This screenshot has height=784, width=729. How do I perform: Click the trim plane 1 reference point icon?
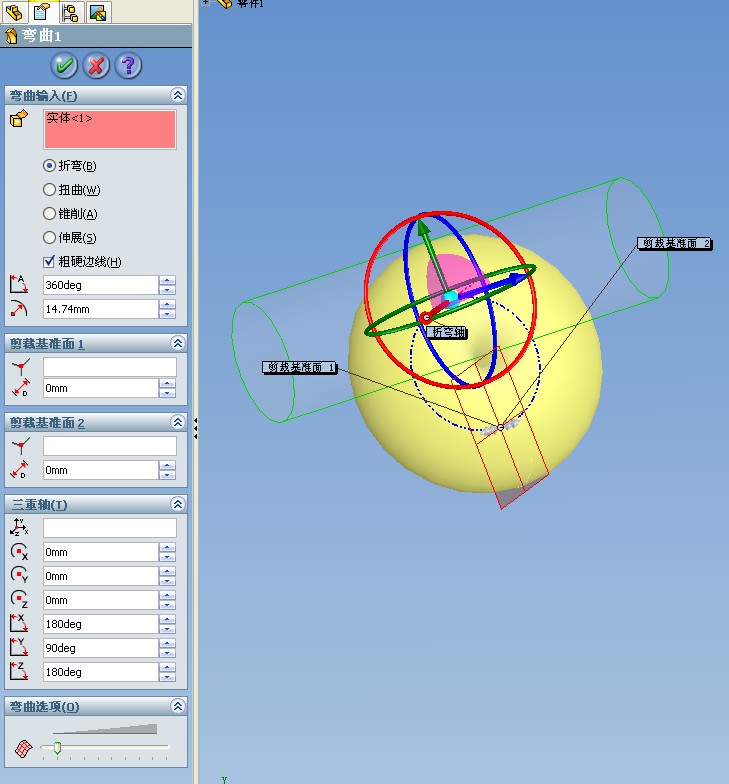pos(20,367)
